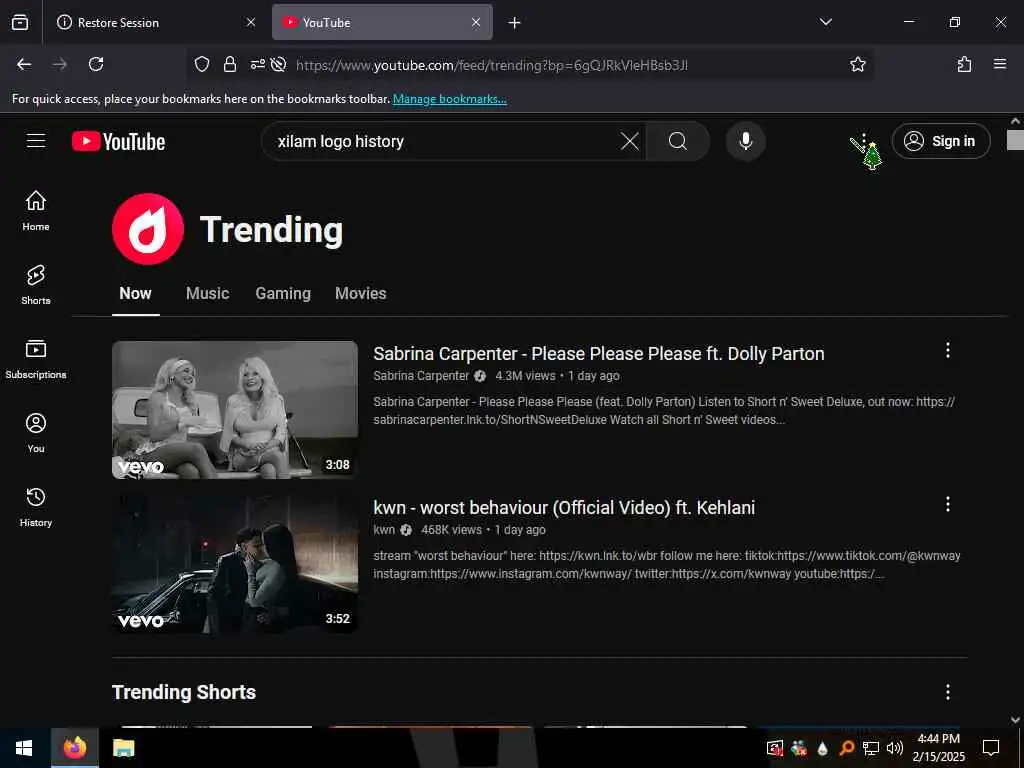The height and width of the screenshot is (768, 1024).
Task: Click the network tray icon
Action: click(870, 748)
